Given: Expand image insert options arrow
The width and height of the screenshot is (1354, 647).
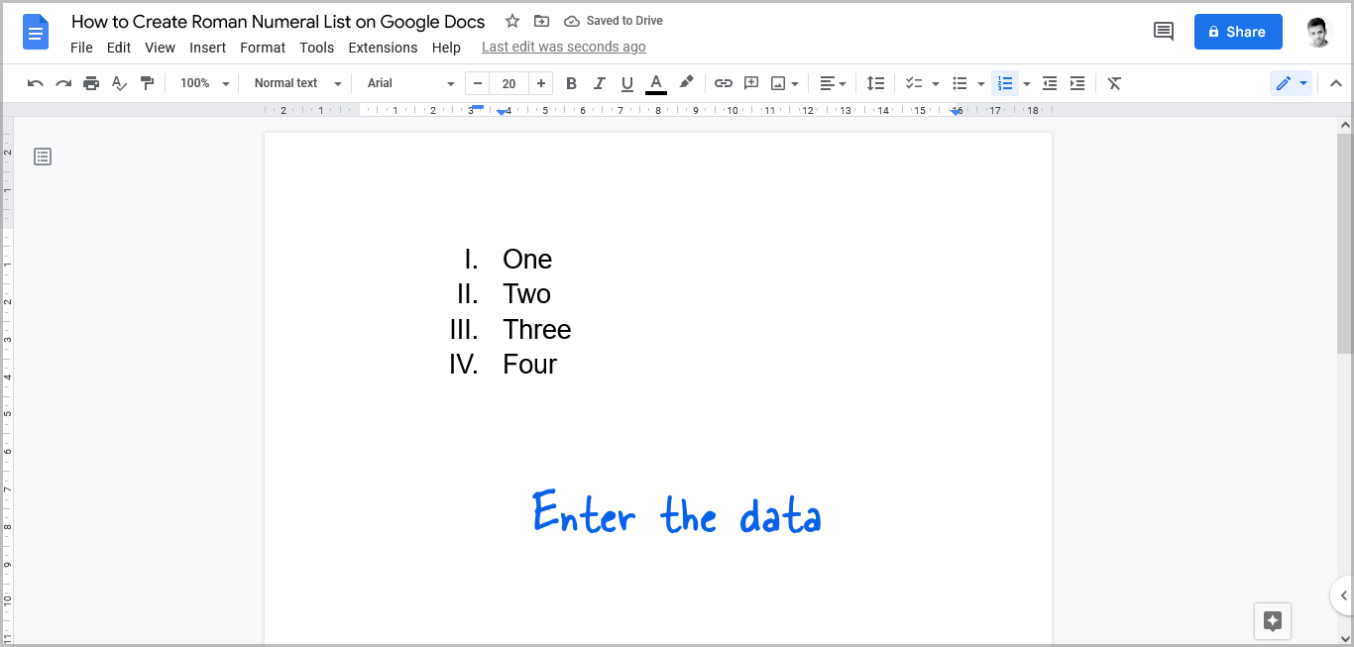Looking at the screenshot, I should (795, 84).
